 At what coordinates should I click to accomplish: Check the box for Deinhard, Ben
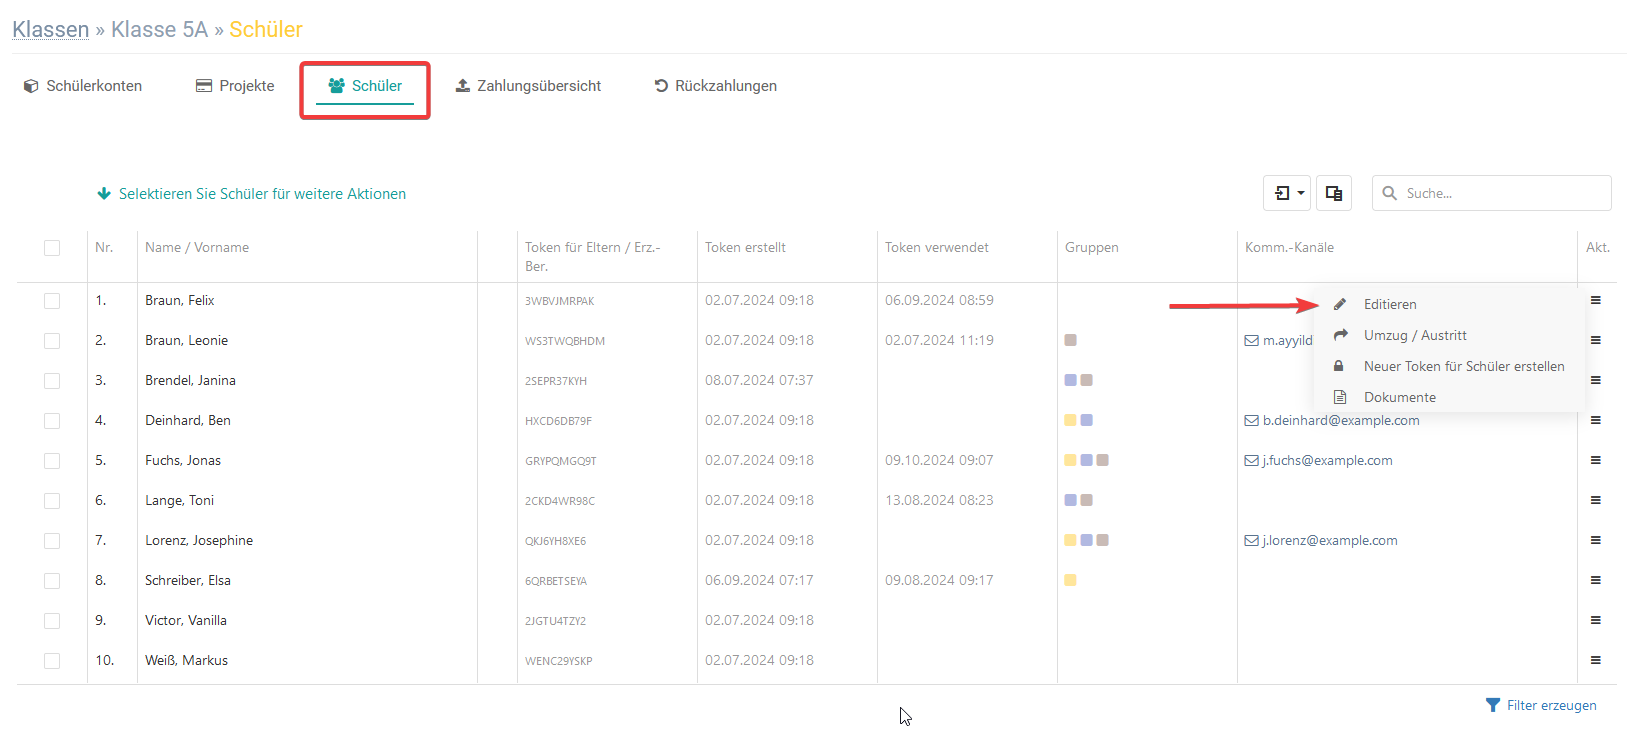click(52, 421)
